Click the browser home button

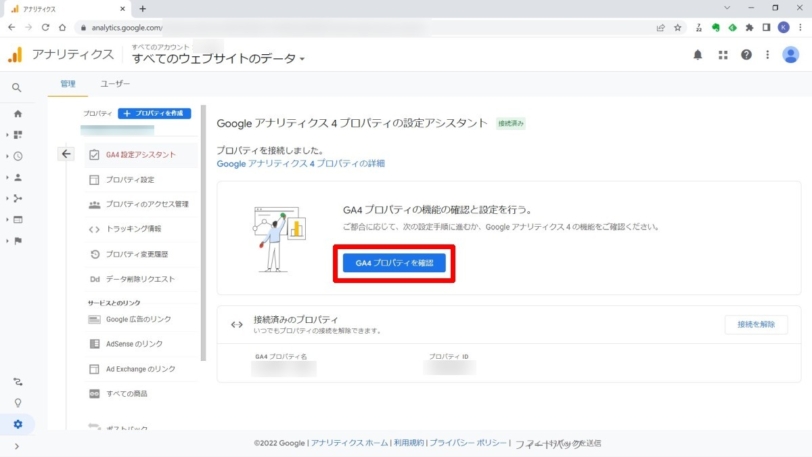coord(62,27)
